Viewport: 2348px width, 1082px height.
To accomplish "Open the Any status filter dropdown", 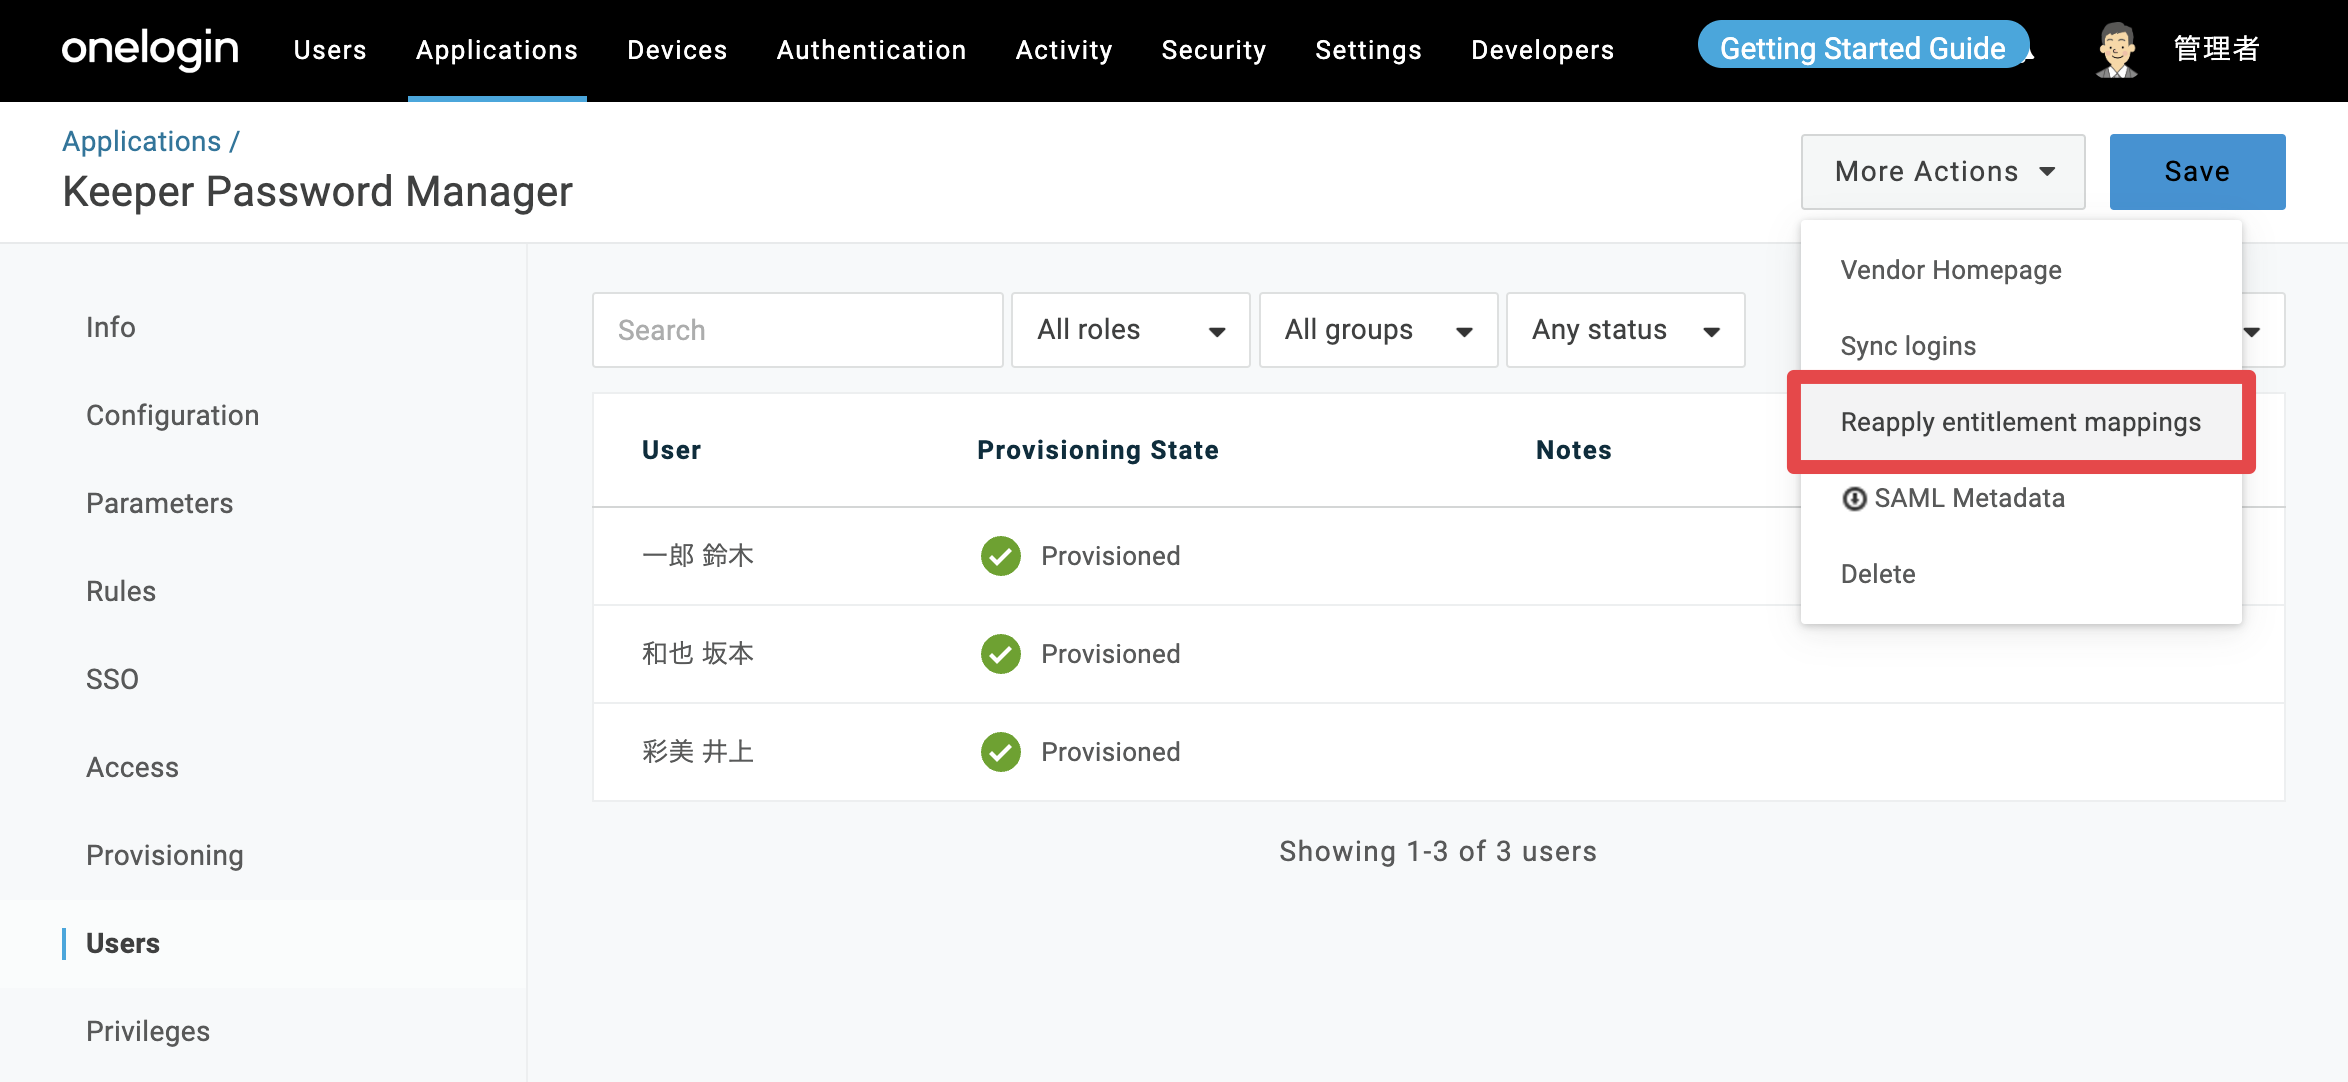I will (x=1625, y=330).
